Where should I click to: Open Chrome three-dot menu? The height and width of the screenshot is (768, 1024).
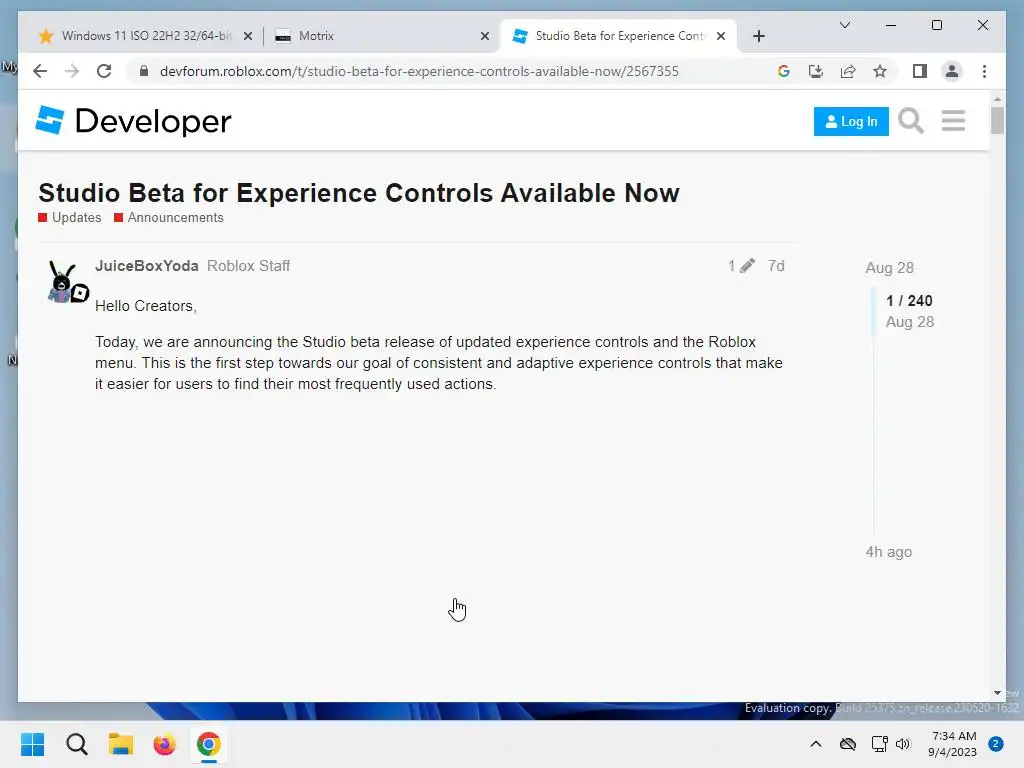coord(984,71)
